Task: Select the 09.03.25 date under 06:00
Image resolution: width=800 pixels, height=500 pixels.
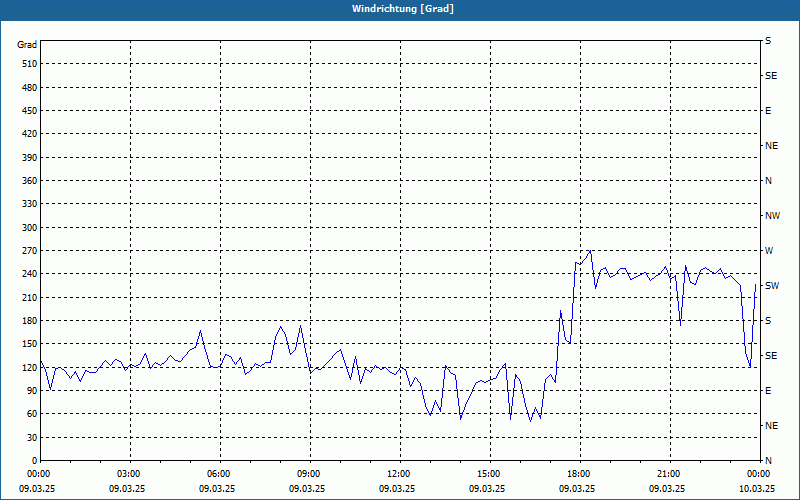Action: coord(217,488)
